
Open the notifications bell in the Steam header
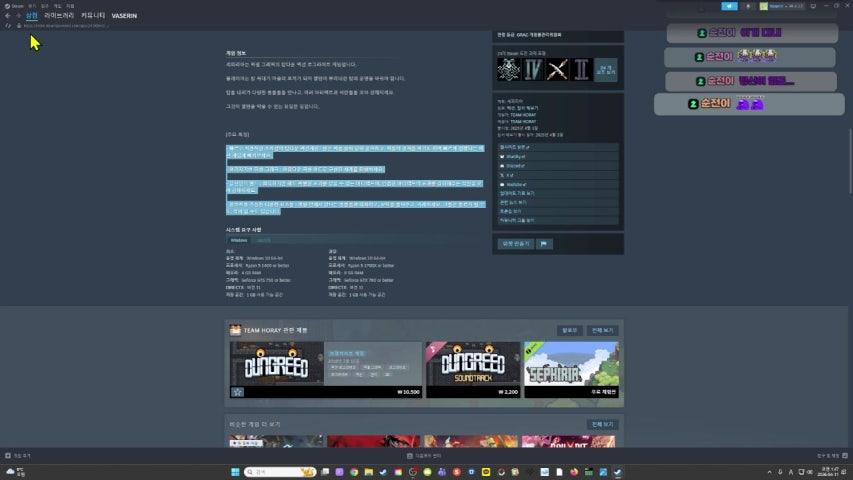click(747, 6)
